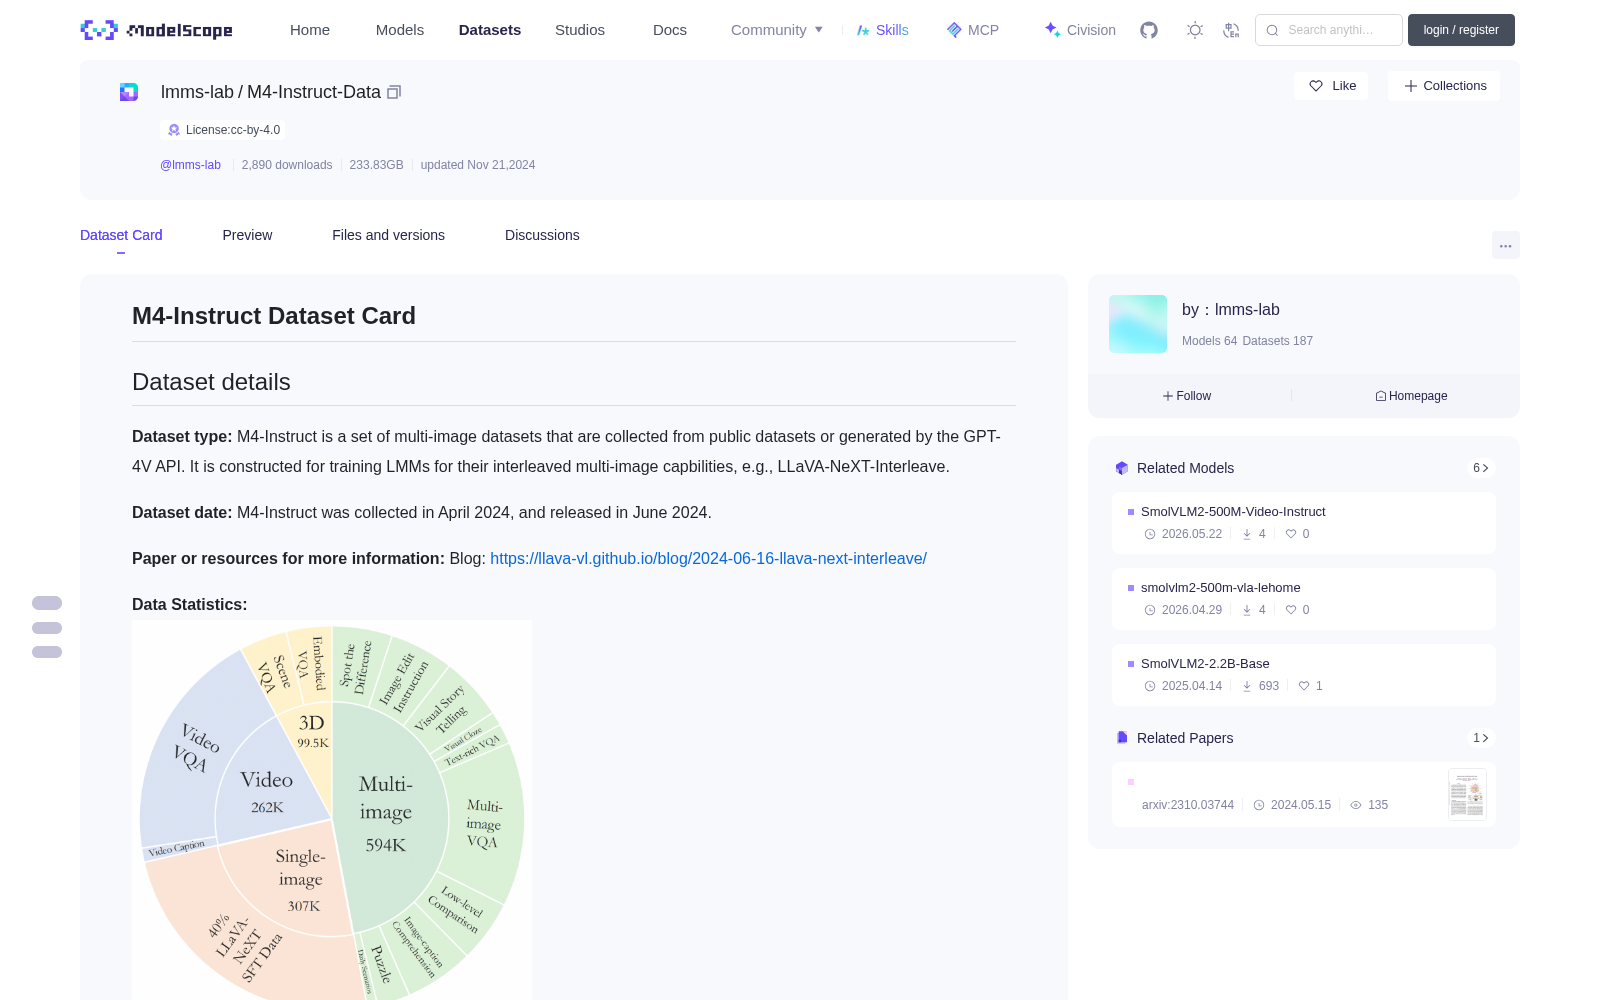Open the ModelScope logo homepage

(x=157, y=30)
